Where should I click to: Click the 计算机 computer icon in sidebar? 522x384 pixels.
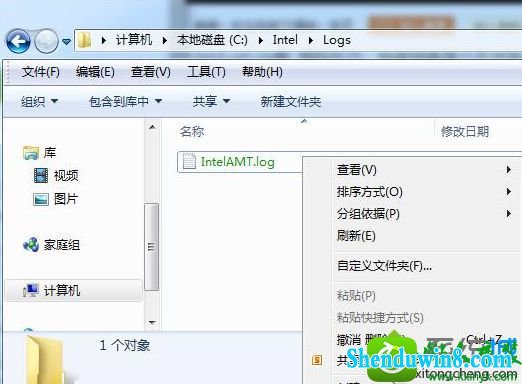pos(31,290)
